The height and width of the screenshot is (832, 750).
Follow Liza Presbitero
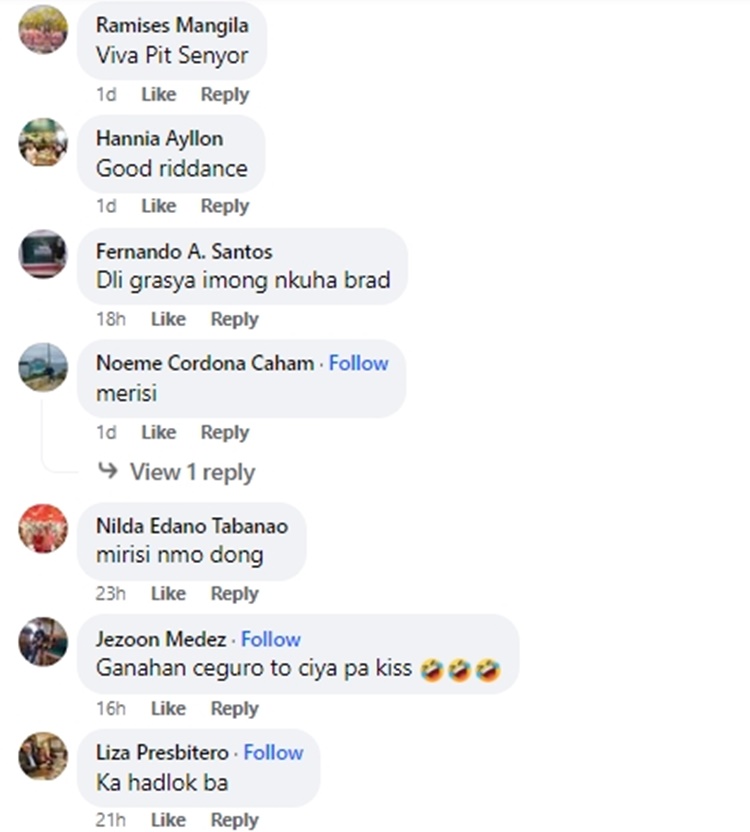tap(273, 752)
